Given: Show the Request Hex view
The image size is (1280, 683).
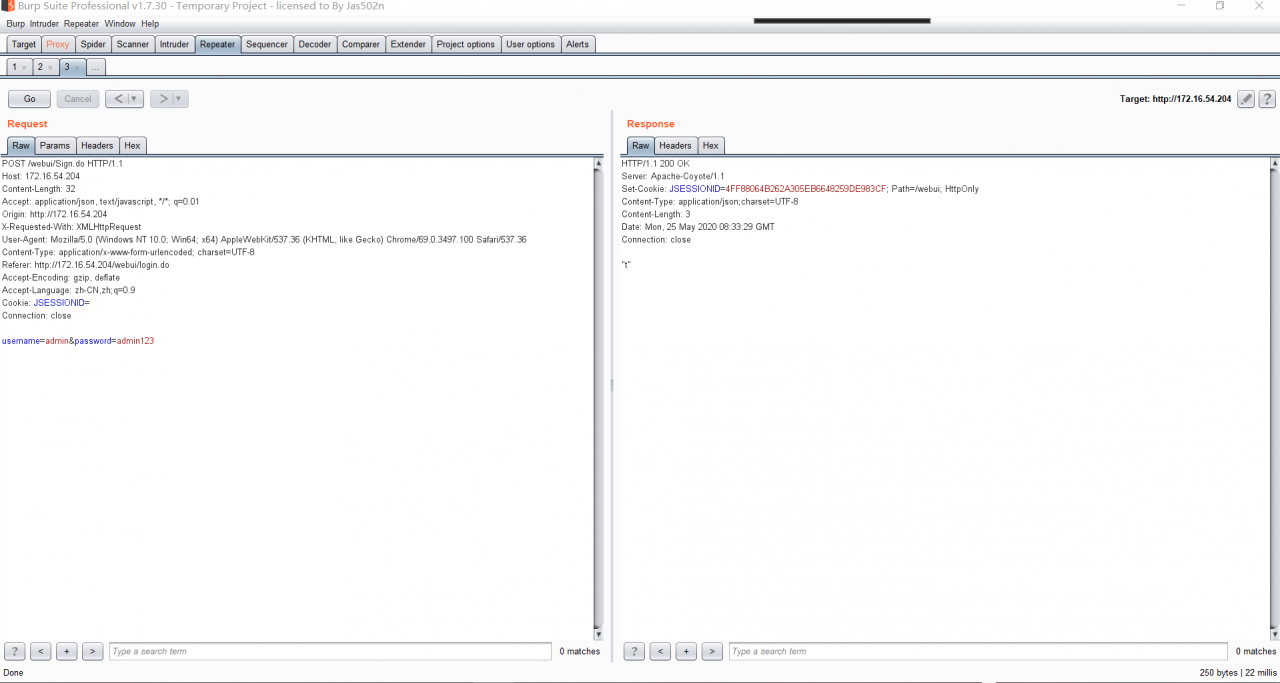Looking at the screenshot, I should [133, 146].
